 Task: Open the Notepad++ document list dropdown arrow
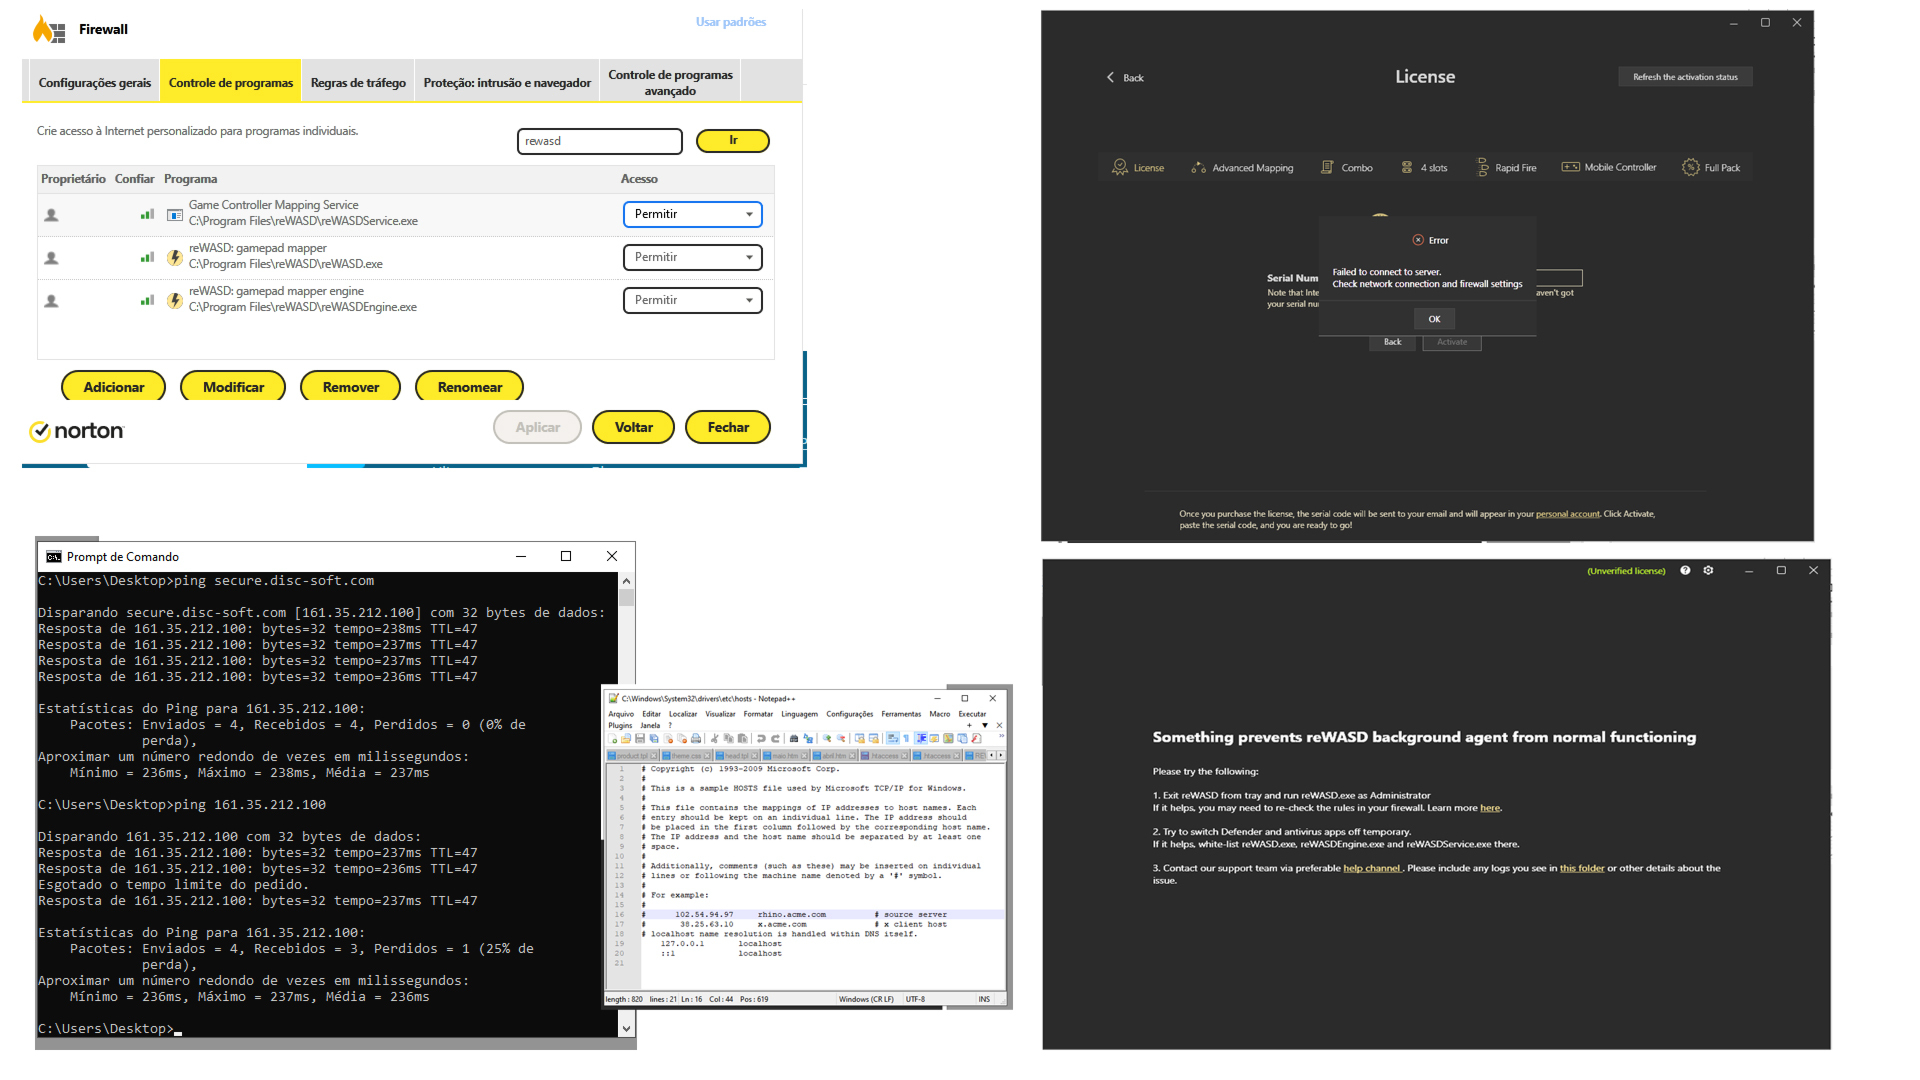985,725
